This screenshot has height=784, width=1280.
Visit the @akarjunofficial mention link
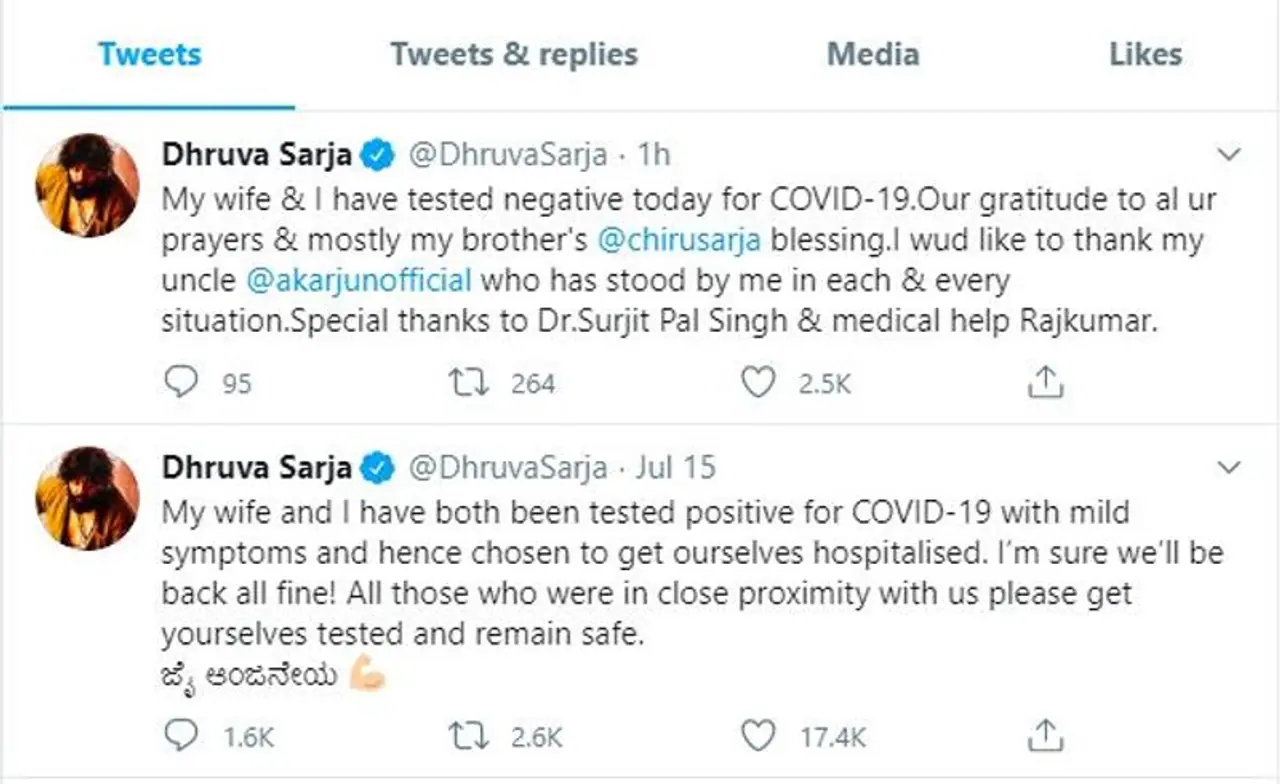coord(358,281)
